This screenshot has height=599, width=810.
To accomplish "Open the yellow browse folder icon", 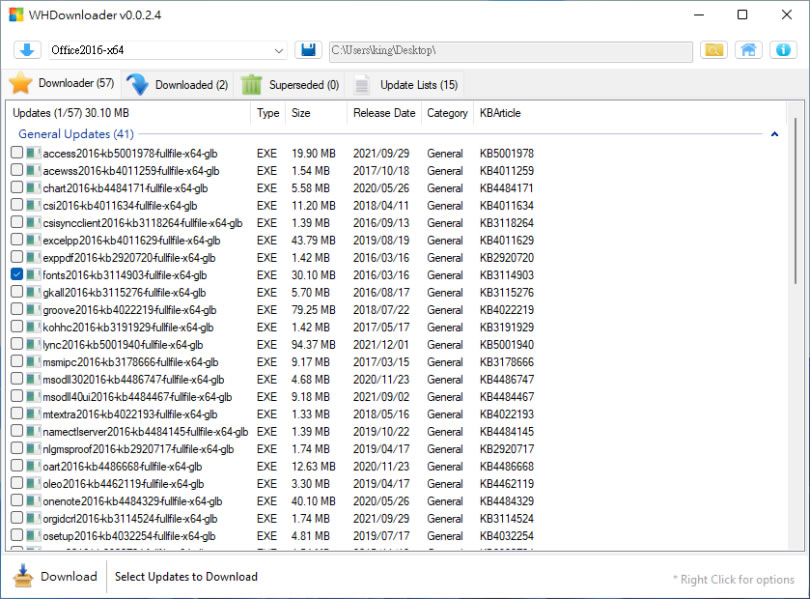I will click(x=714, y=50).
